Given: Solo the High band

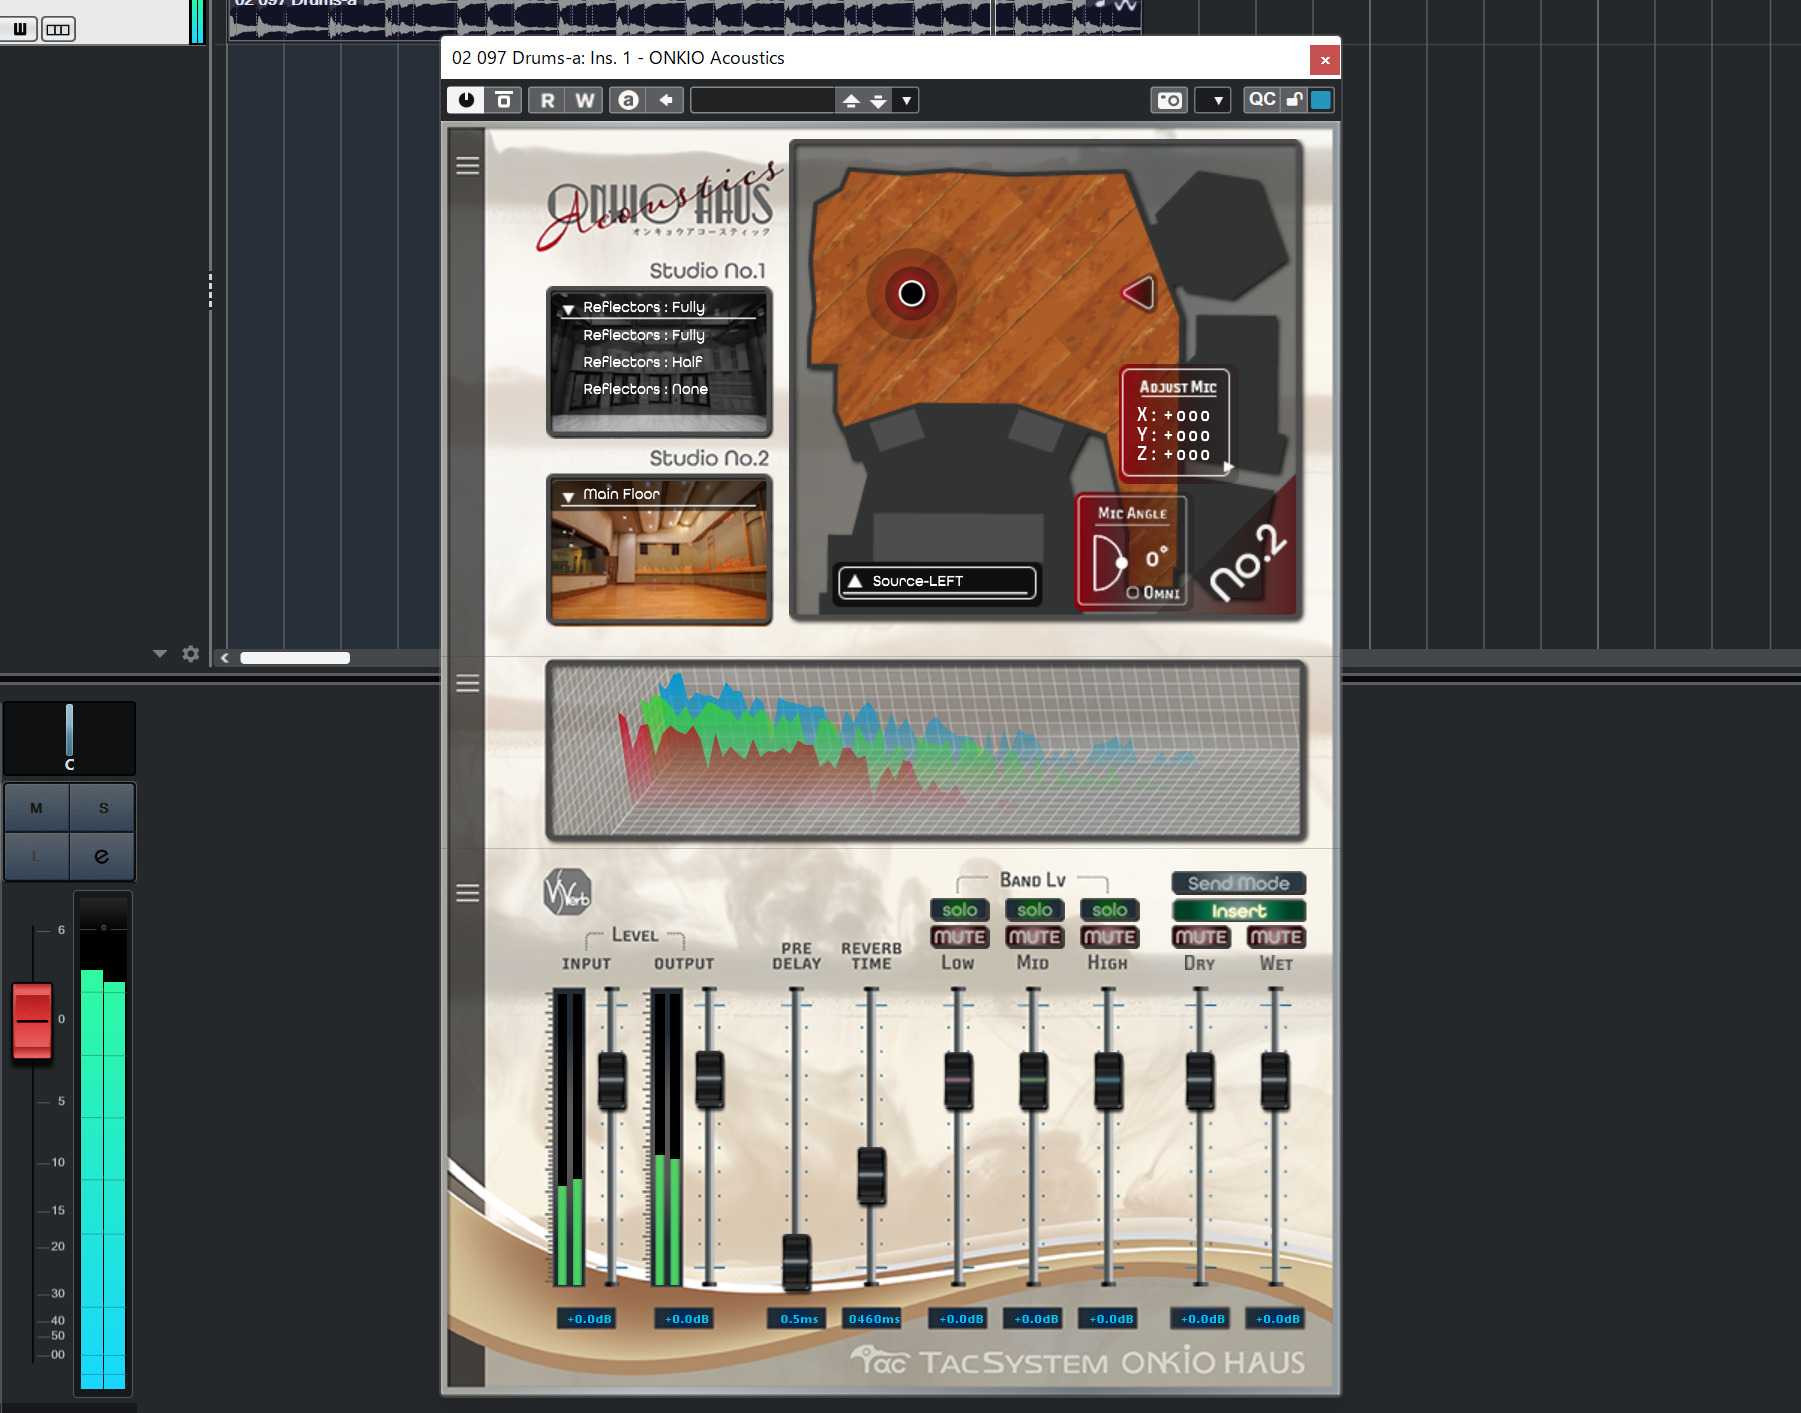Looking at the screenshot, I should [1109, 910].
